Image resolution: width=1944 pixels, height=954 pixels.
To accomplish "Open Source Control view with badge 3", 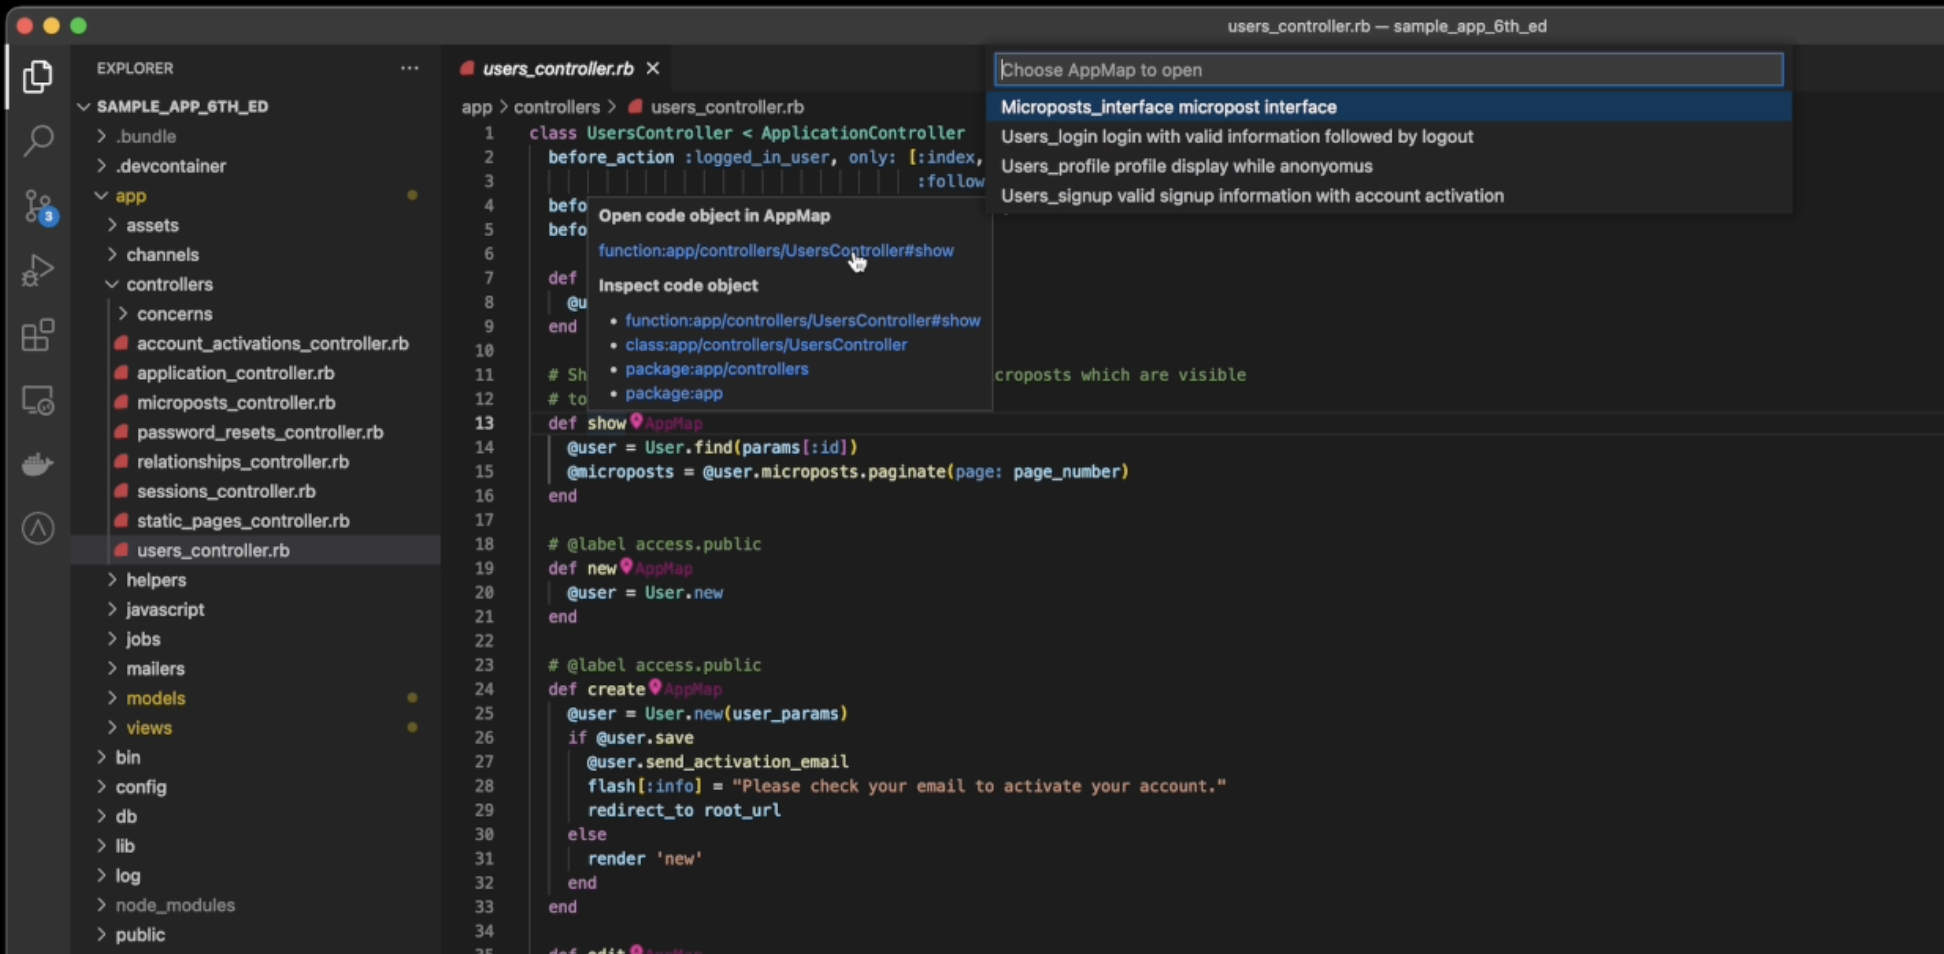I will click(38, 207).
